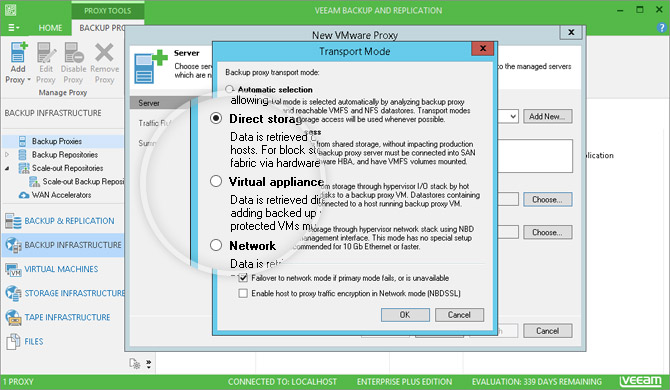Viewport: 670px width, 390px height.
Task: Click the Backup Infrastructure view icon
Action: (x=13, y=245)
